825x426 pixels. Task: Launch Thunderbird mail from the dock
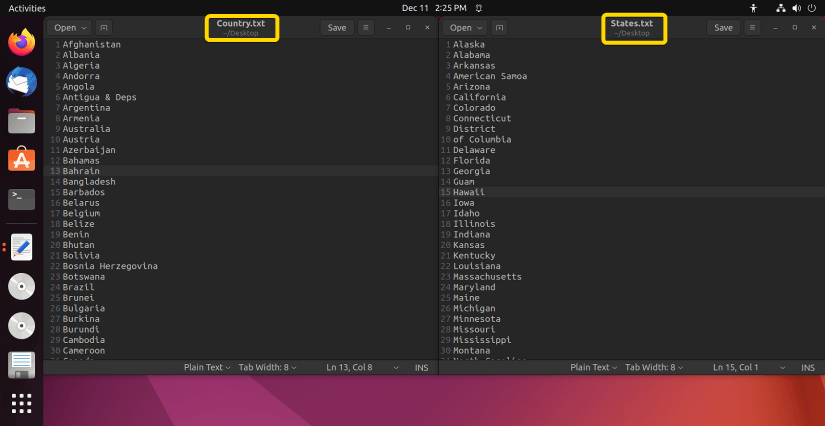(x=22, y=82)
